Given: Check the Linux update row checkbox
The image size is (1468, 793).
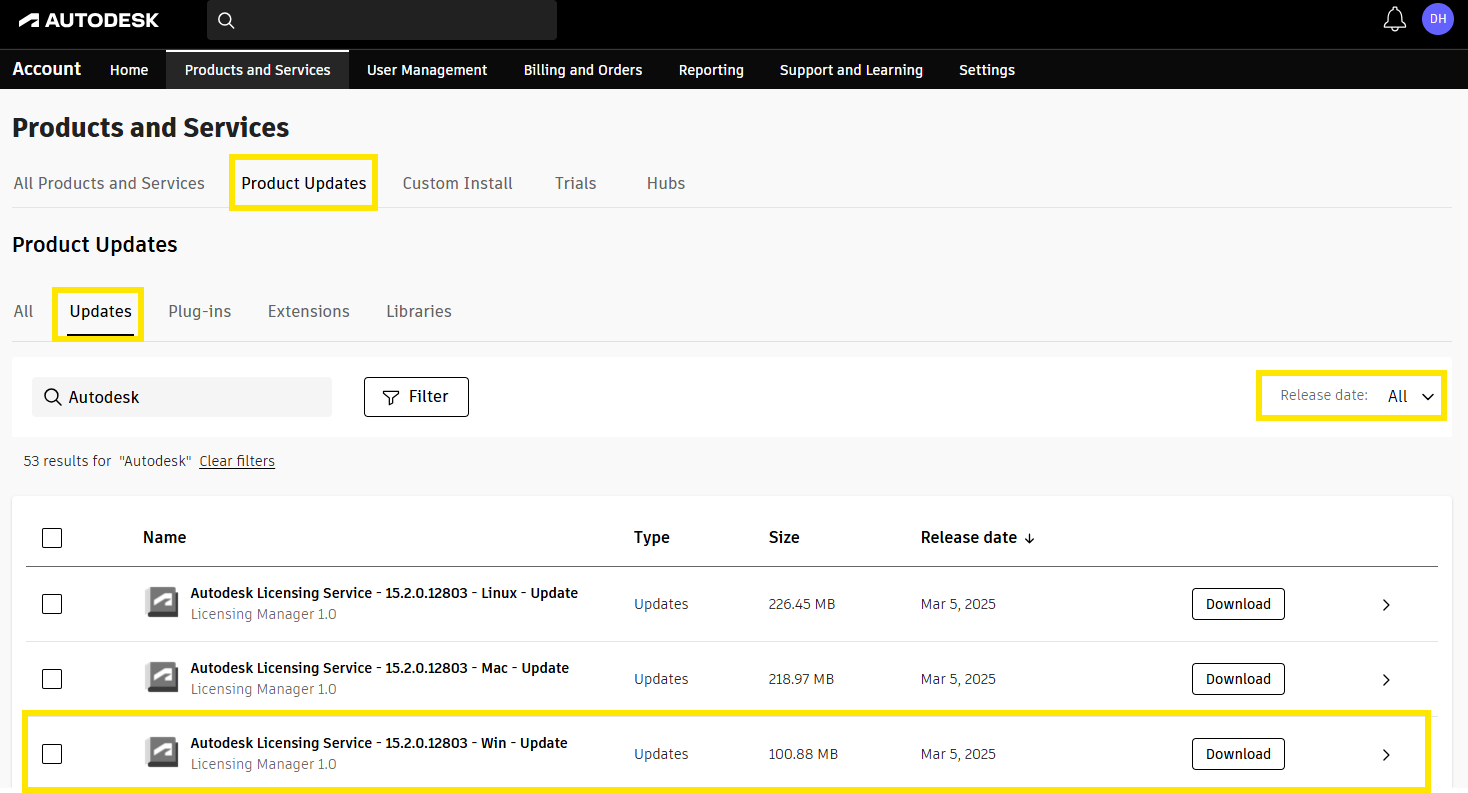Looking at the screenshot, I should [52, 604].
